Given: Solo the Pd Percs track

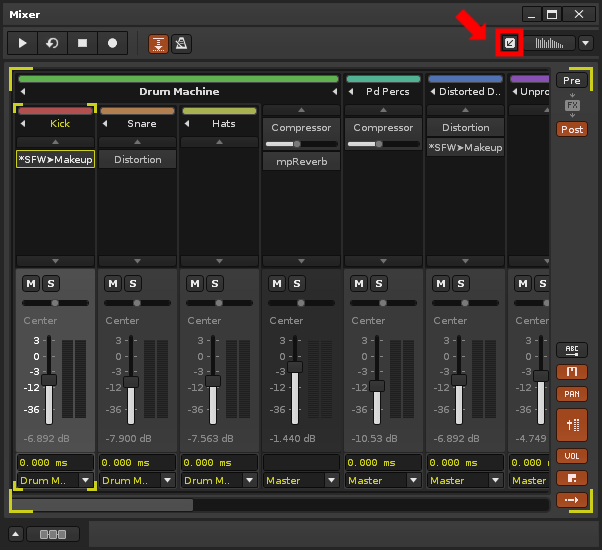Looking at the screenshot, I should tap(379, 284).
